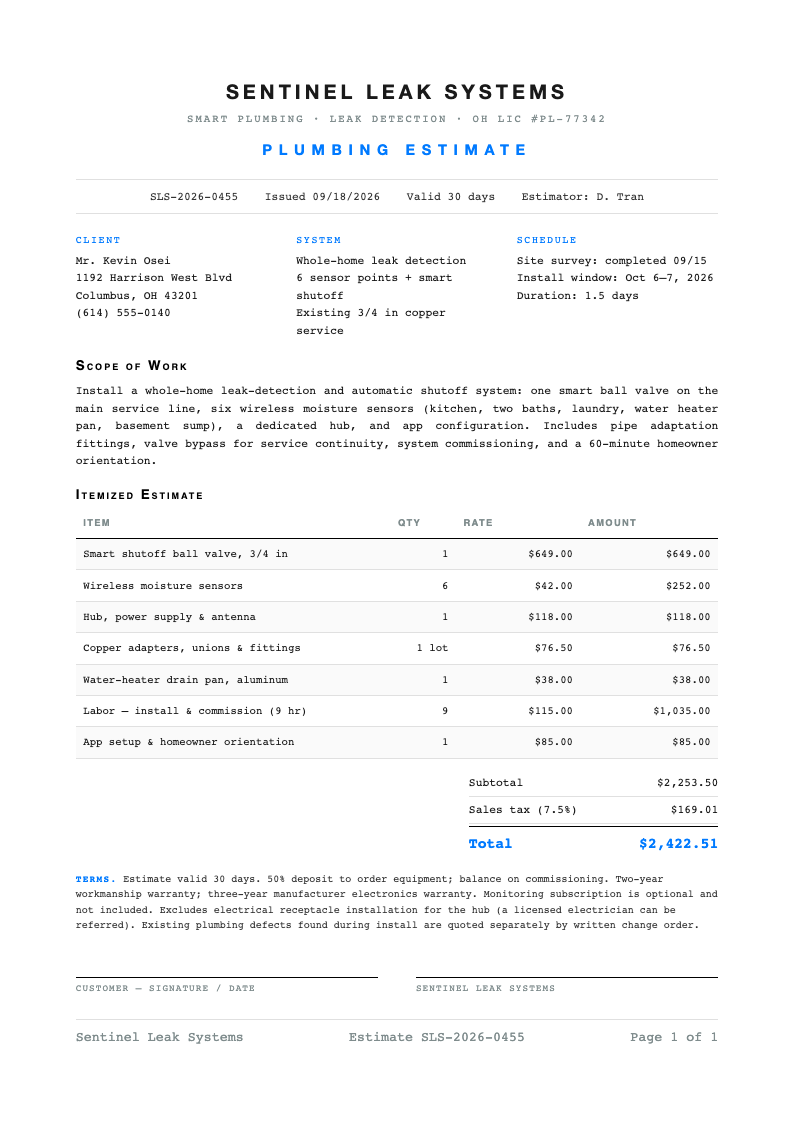Click Sales tax (7.5%) label
This screenshot has width=794, height=1123.
[523, 810]
